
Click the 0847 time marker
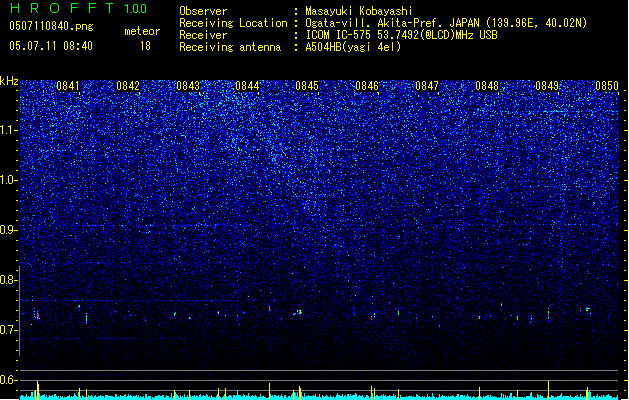coord(427,86)
